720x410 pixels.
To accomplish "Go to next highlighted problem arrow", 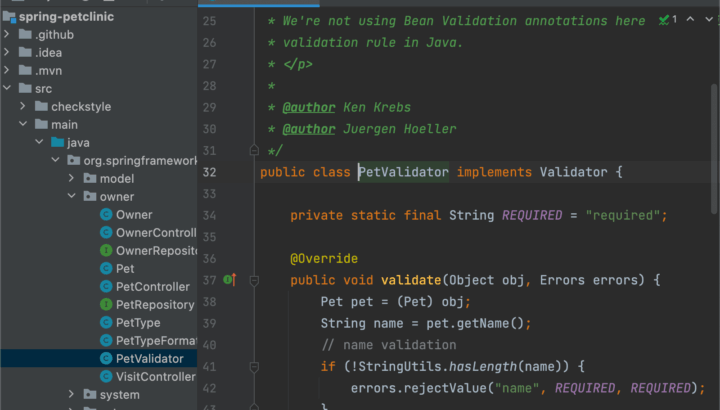I will (x=709, y=19).
